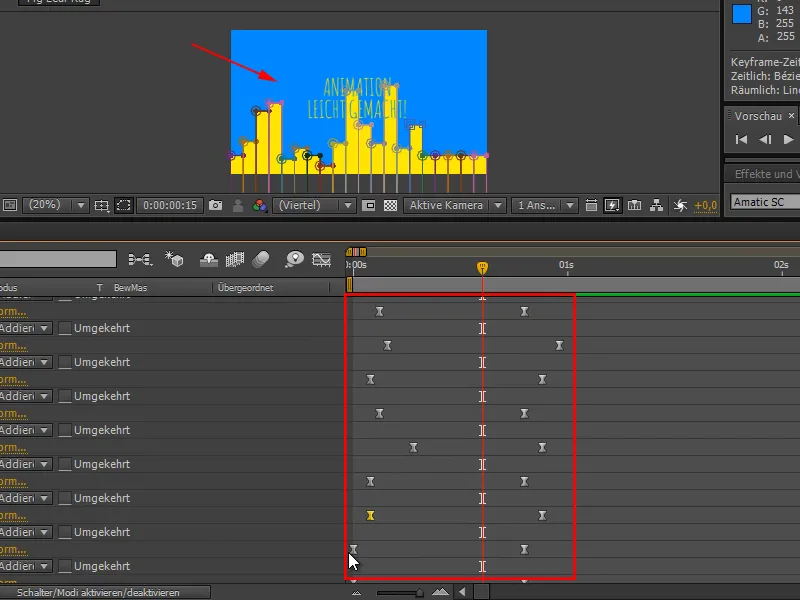Click the T column header

tap(99, 288)
